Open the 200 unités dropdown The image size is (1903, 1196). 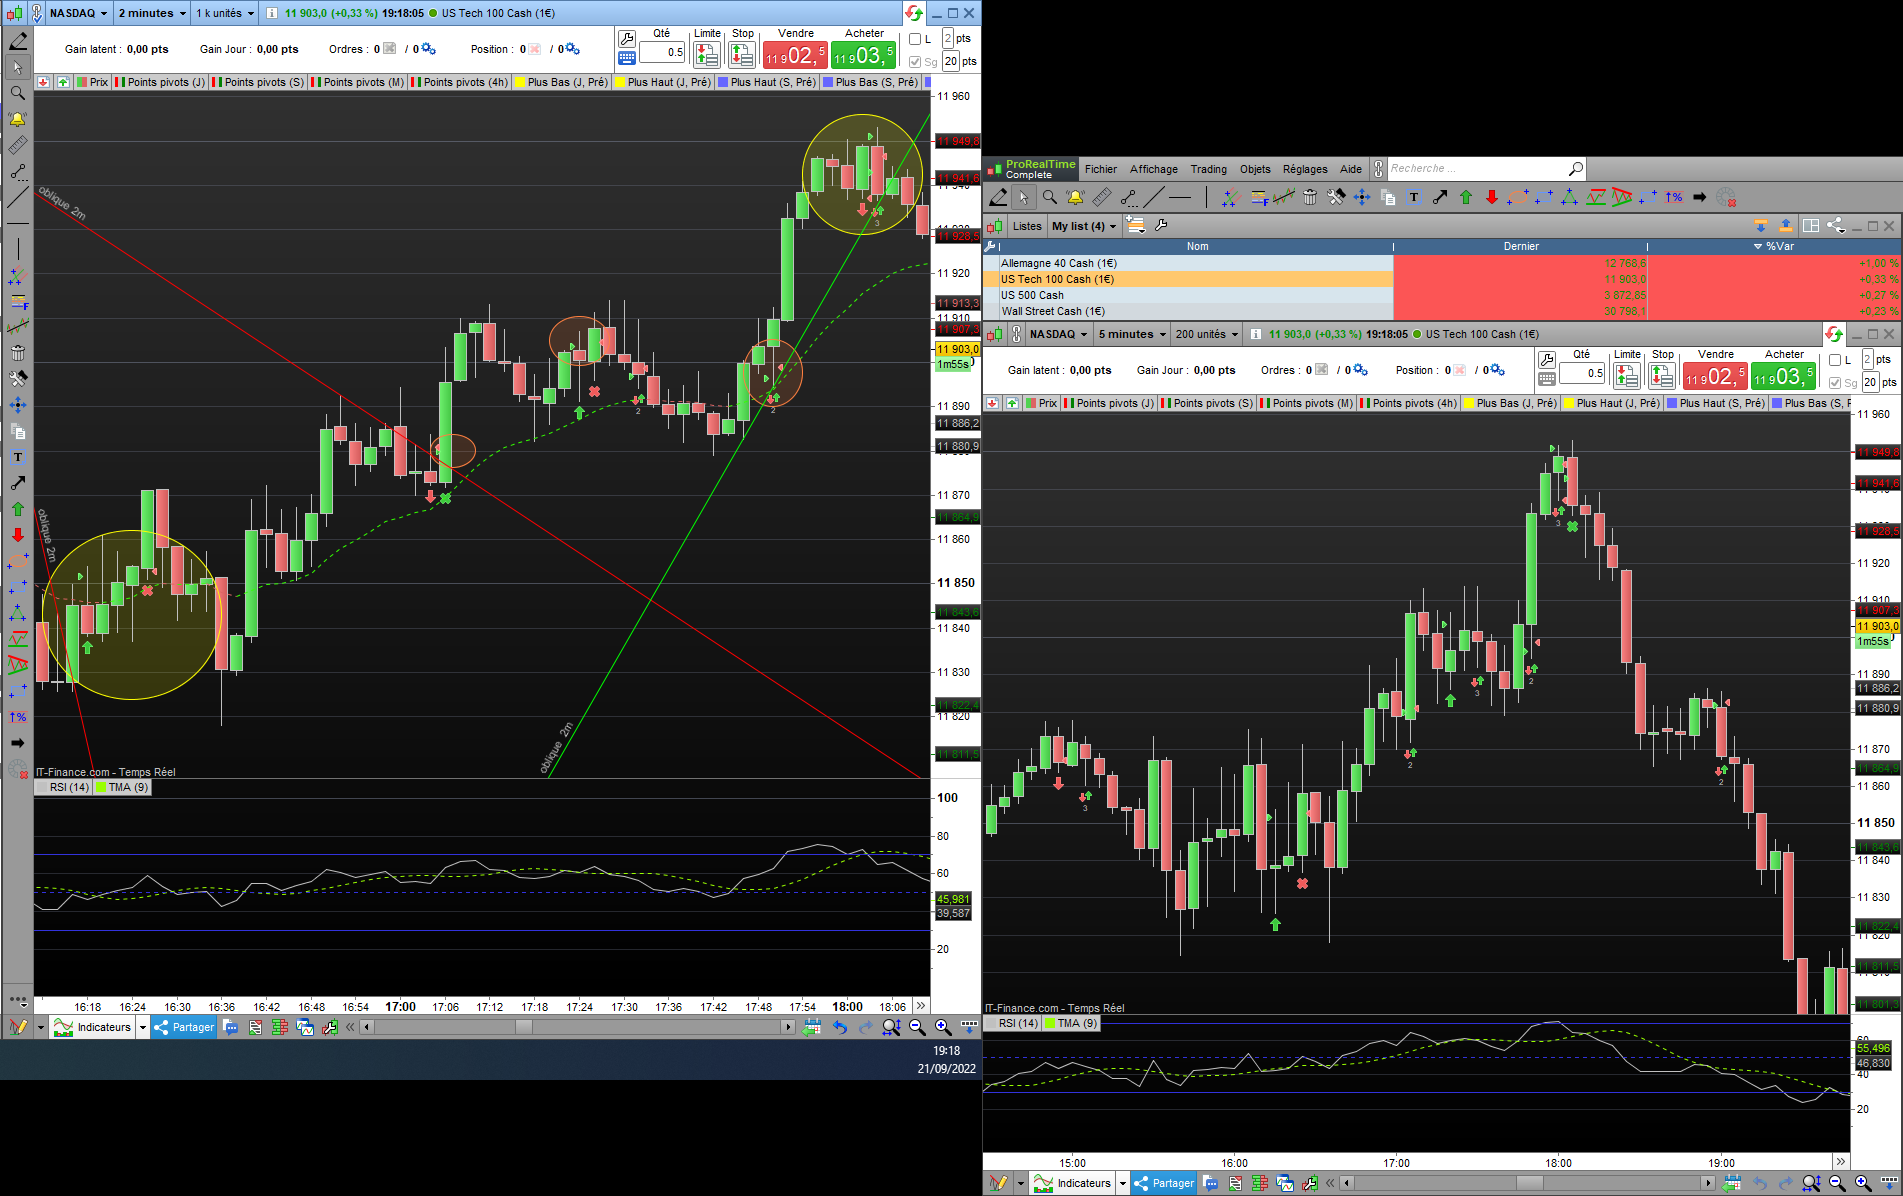[1207, 334]
